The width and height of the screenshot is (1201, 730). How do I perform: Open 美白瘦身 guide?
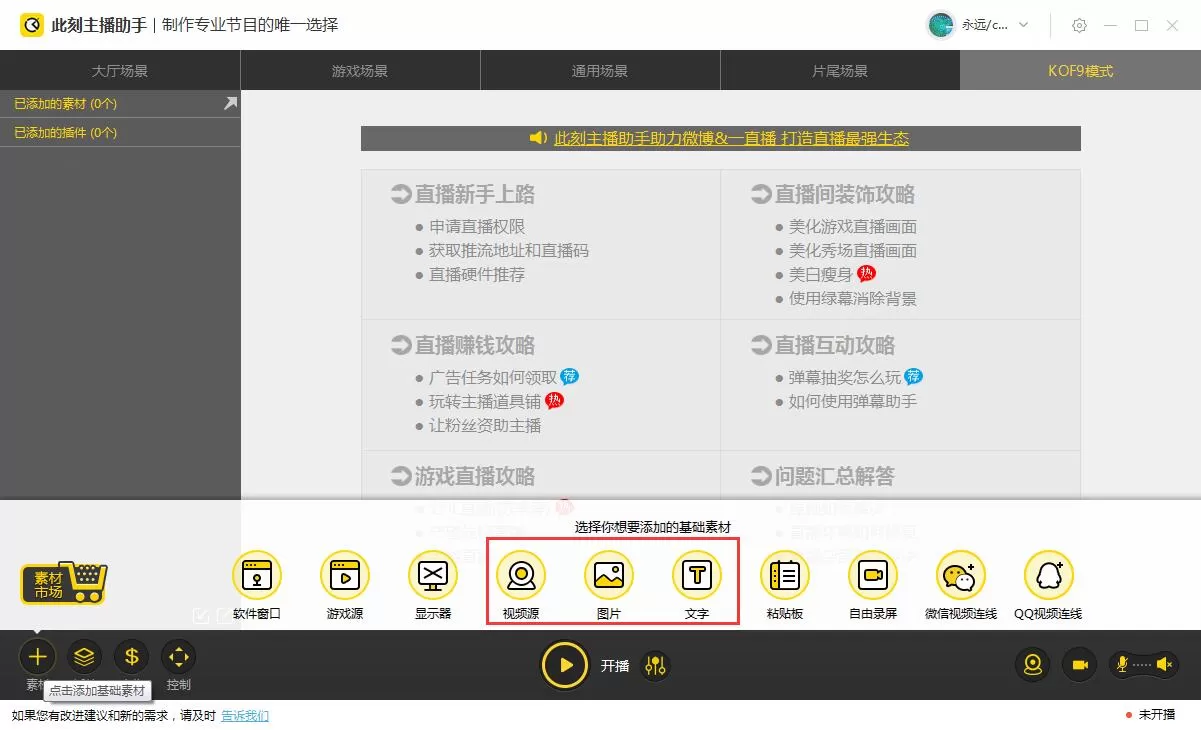click(x=821, y=275)
